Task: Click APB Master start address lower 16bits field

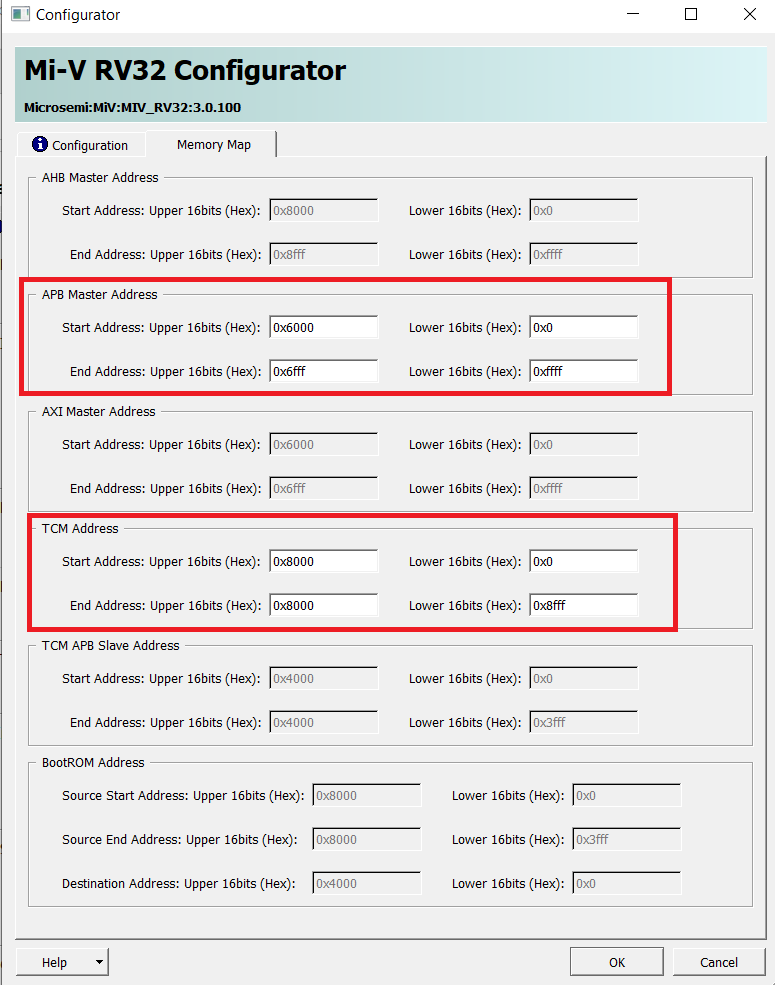Action: 583,328
